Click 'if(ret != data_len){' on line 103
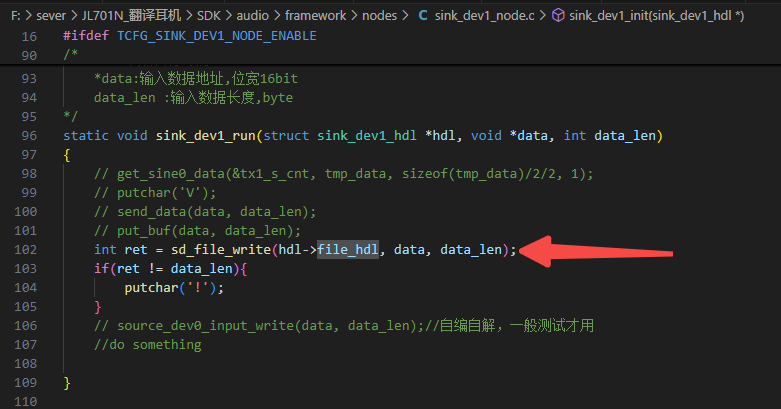The width and height of the screenshot is (781, 409). pyautogui.click(x=170, y=269)
